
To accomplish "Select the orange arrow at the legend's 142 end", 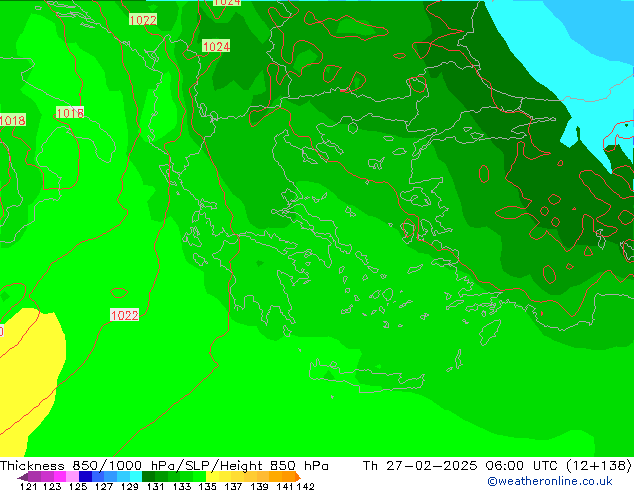I will point(298,476).
